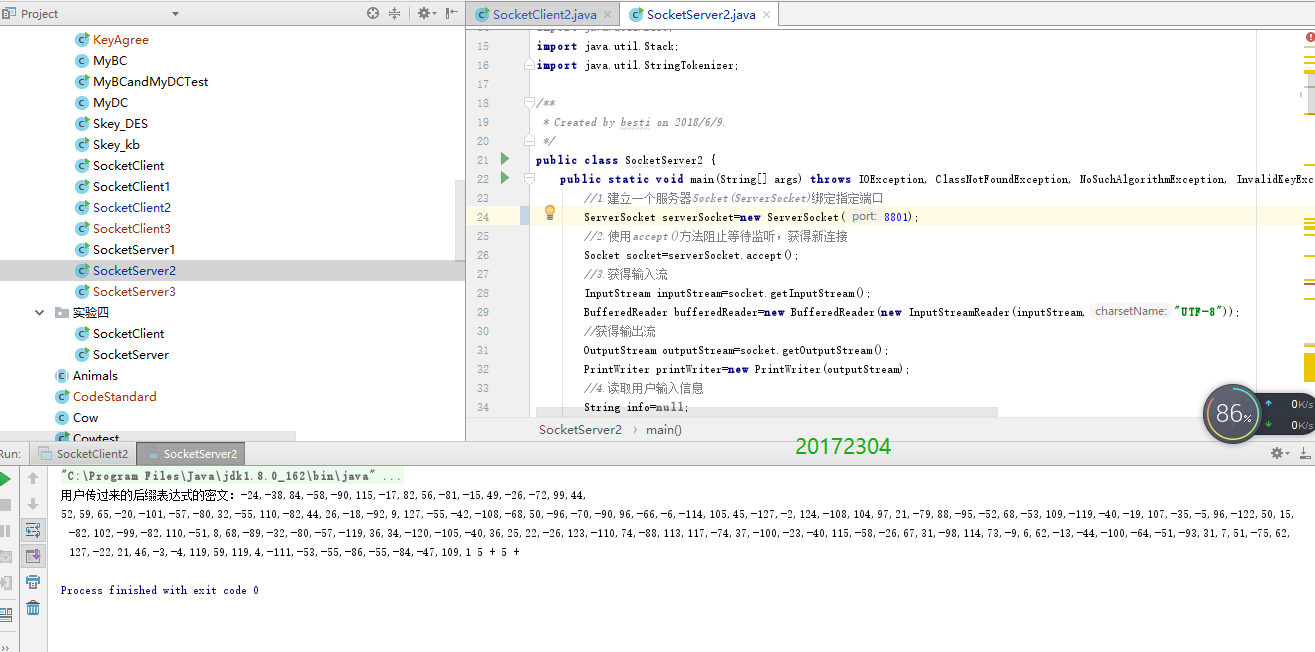Select KeyAgree class in project tree
1315x652 pixels.
tap(120, 40)
